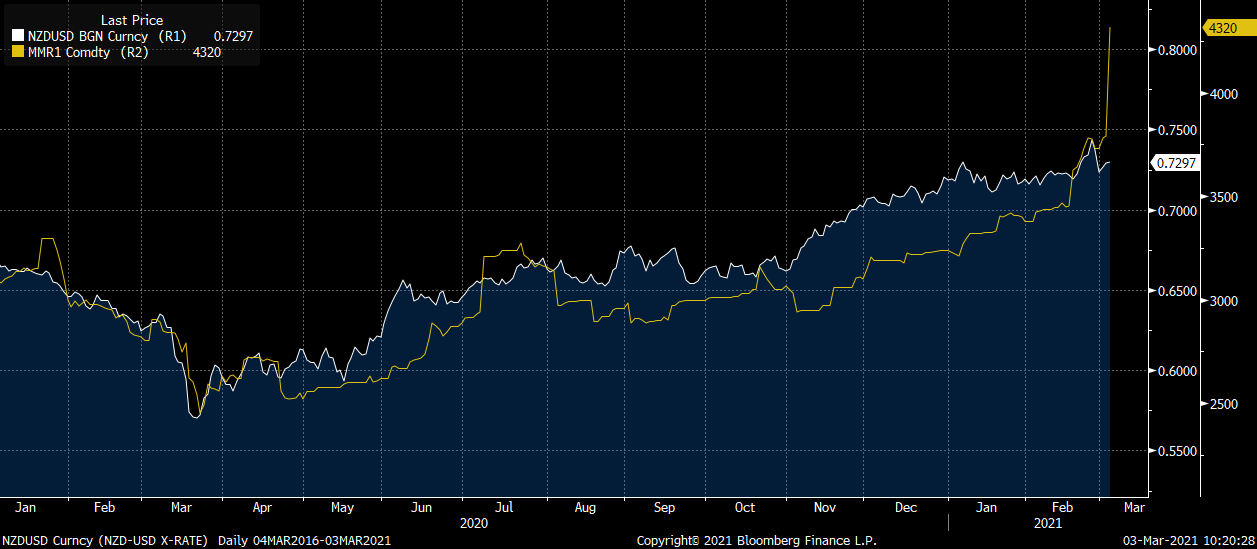Click the 0.7297 value in the legend
This screenshot has height=549, width=1257.
(x=232, y=35)
